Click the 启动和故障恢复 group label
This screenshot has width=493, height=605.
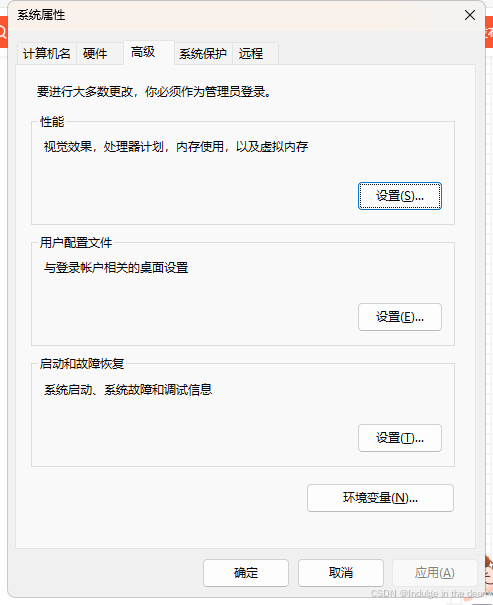point(82,364)
